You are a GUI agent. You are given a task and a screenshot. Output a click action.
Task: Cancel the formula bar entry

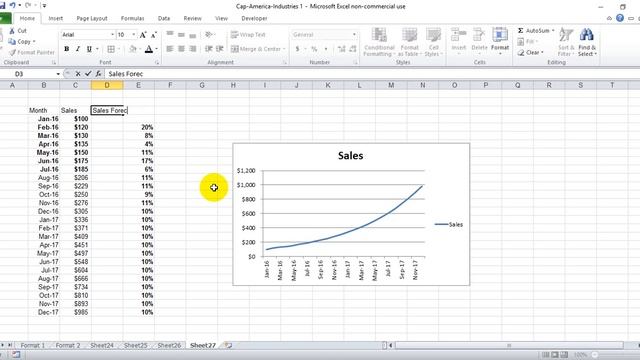pyautogui.click(x=78, y=74)
